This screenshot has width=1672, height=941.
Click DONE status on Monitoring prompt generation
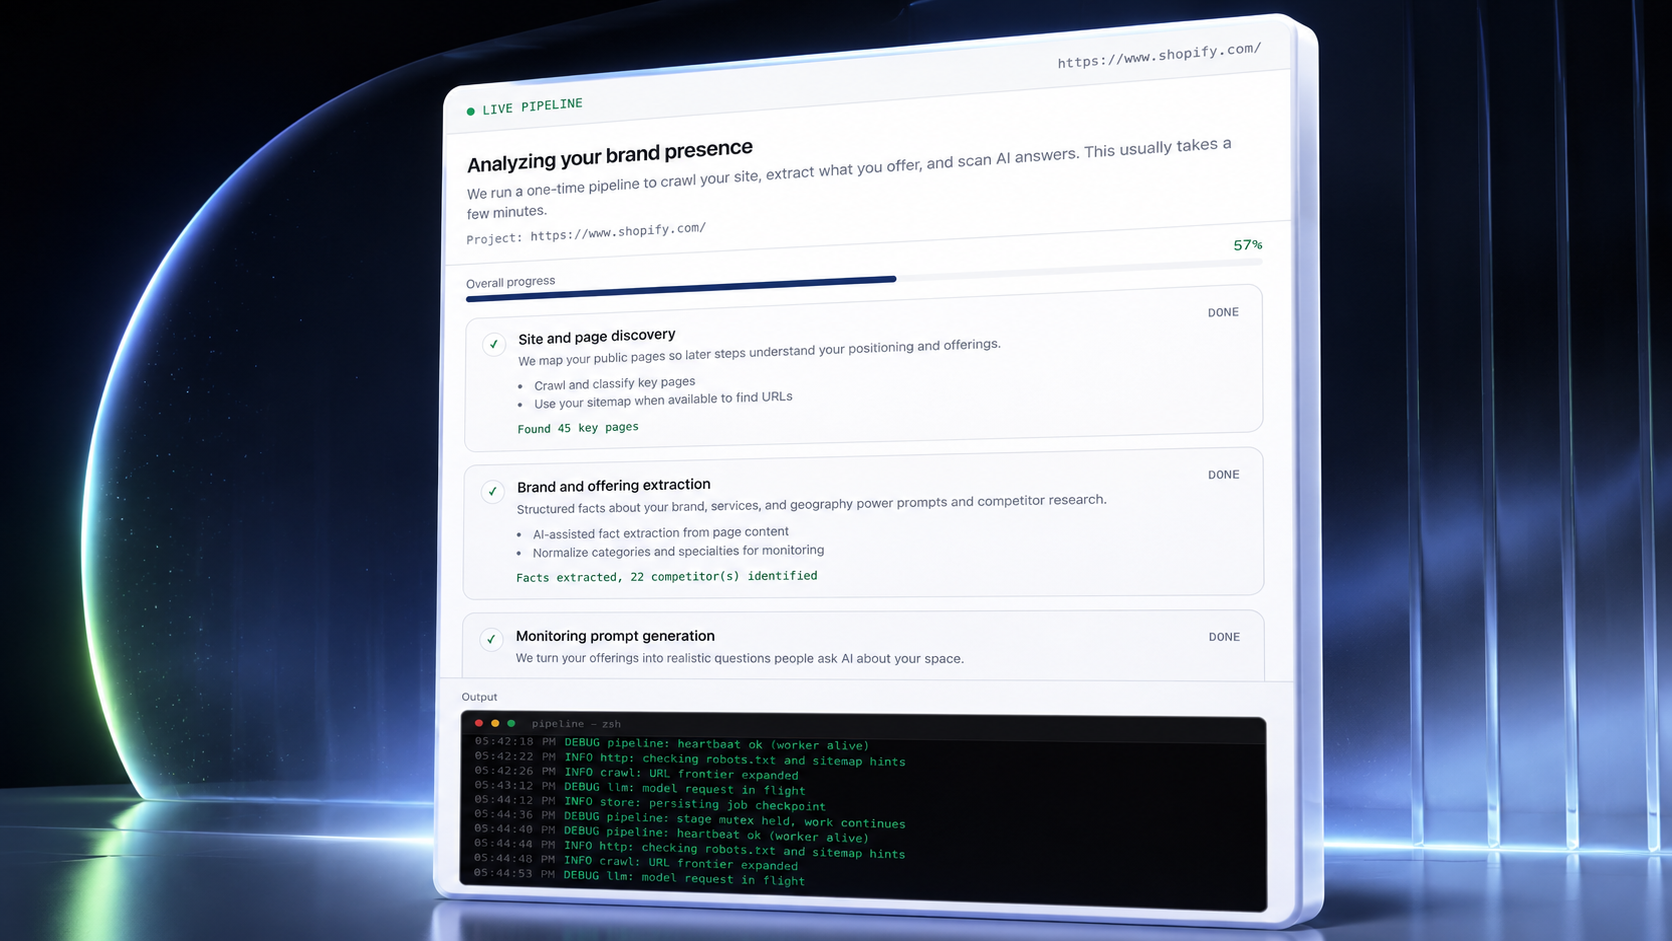click(x=1224, y=637)
